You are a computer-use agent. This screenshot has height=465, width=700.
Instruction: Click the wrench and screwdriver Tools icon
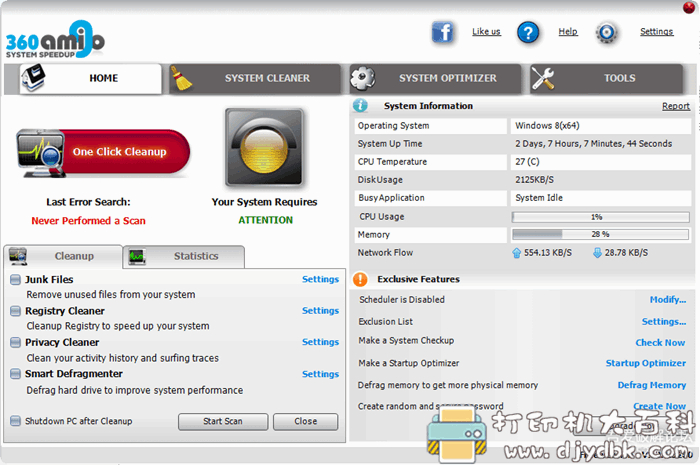tap(543, 78)
